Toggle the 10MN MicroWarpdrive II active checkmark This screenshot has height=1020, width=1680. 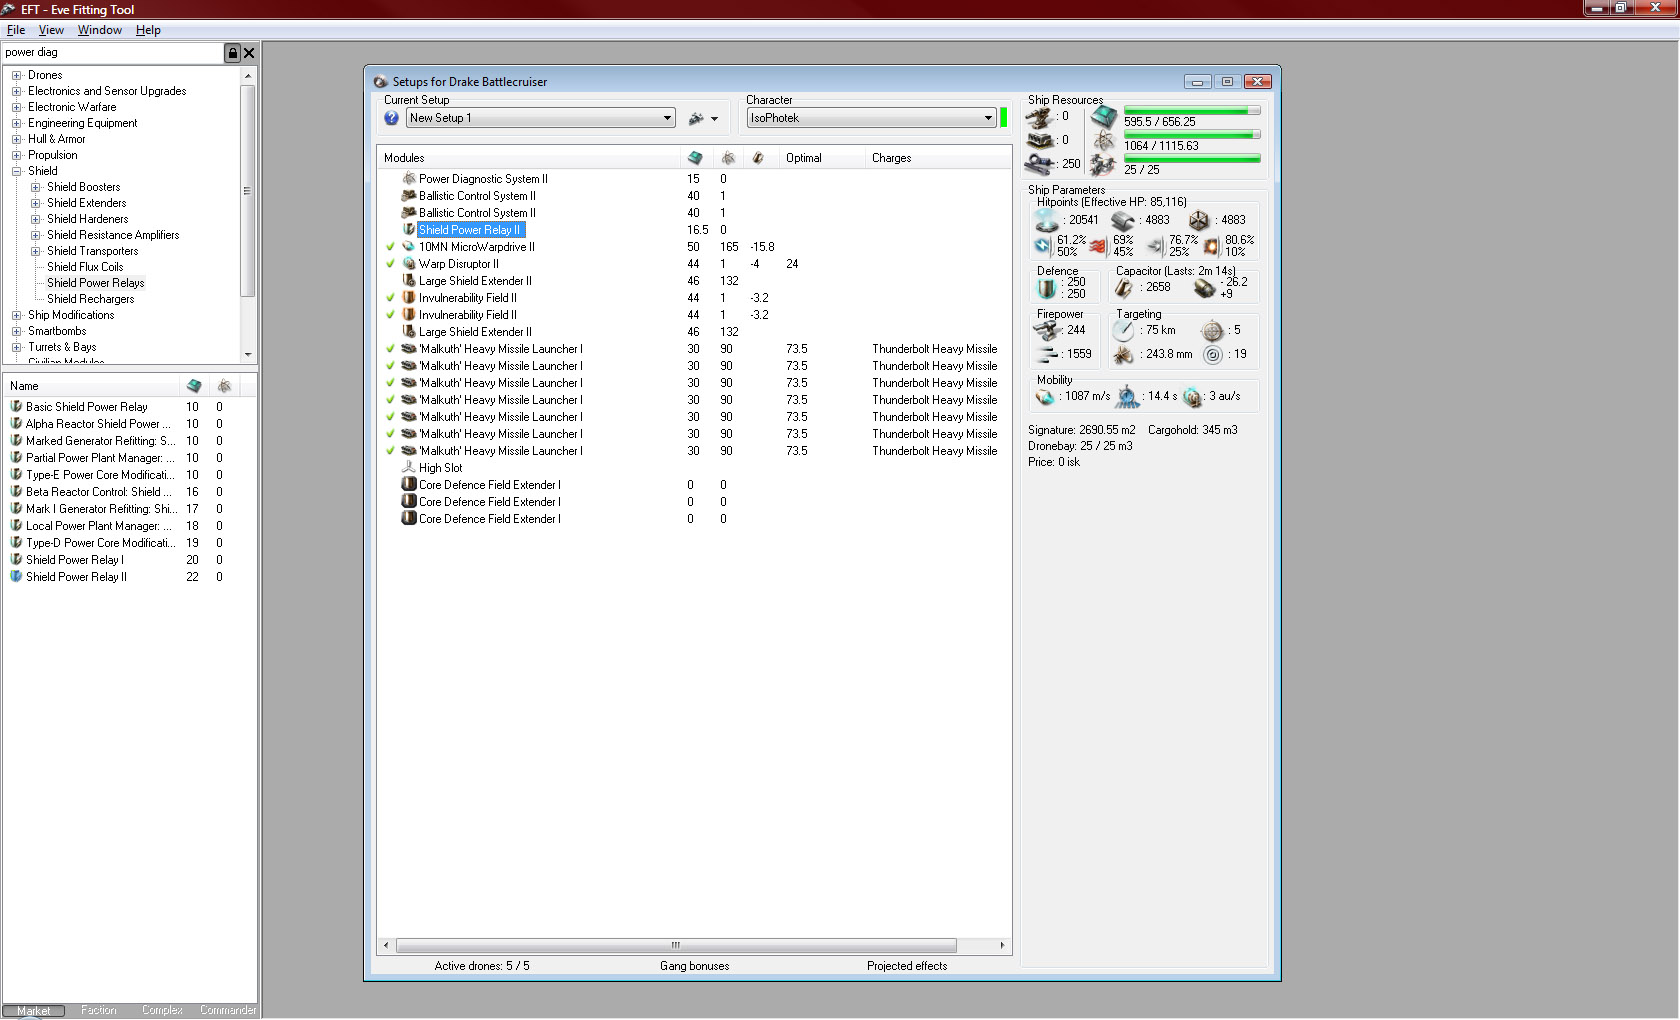click(x=391, y=247)
